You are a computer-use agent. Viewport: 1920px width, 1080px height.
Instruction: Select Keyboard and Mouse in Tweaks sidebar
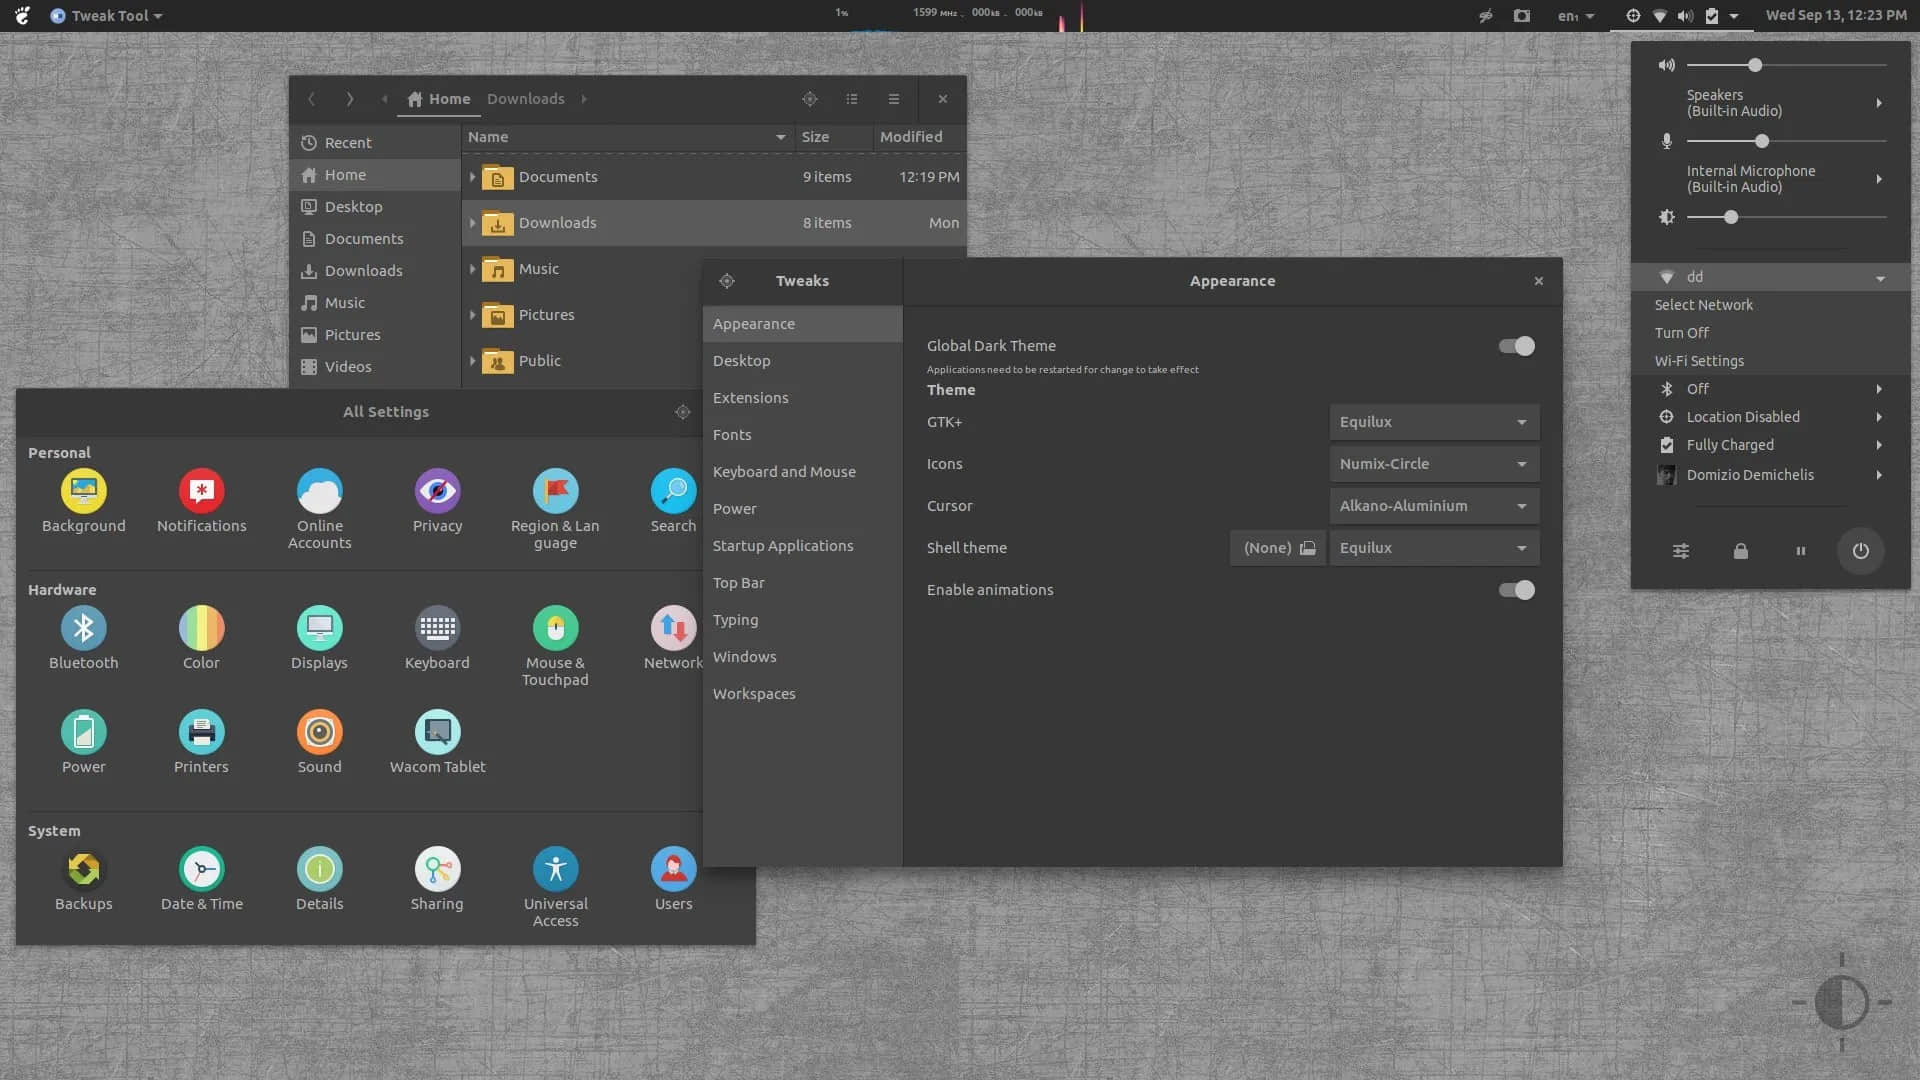pos(785,471)
